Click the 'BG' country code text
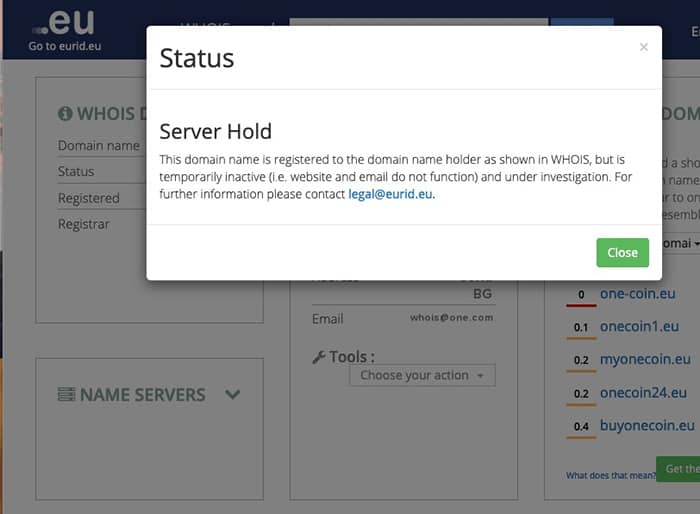 pyautogui.click(x=483, y=294)
